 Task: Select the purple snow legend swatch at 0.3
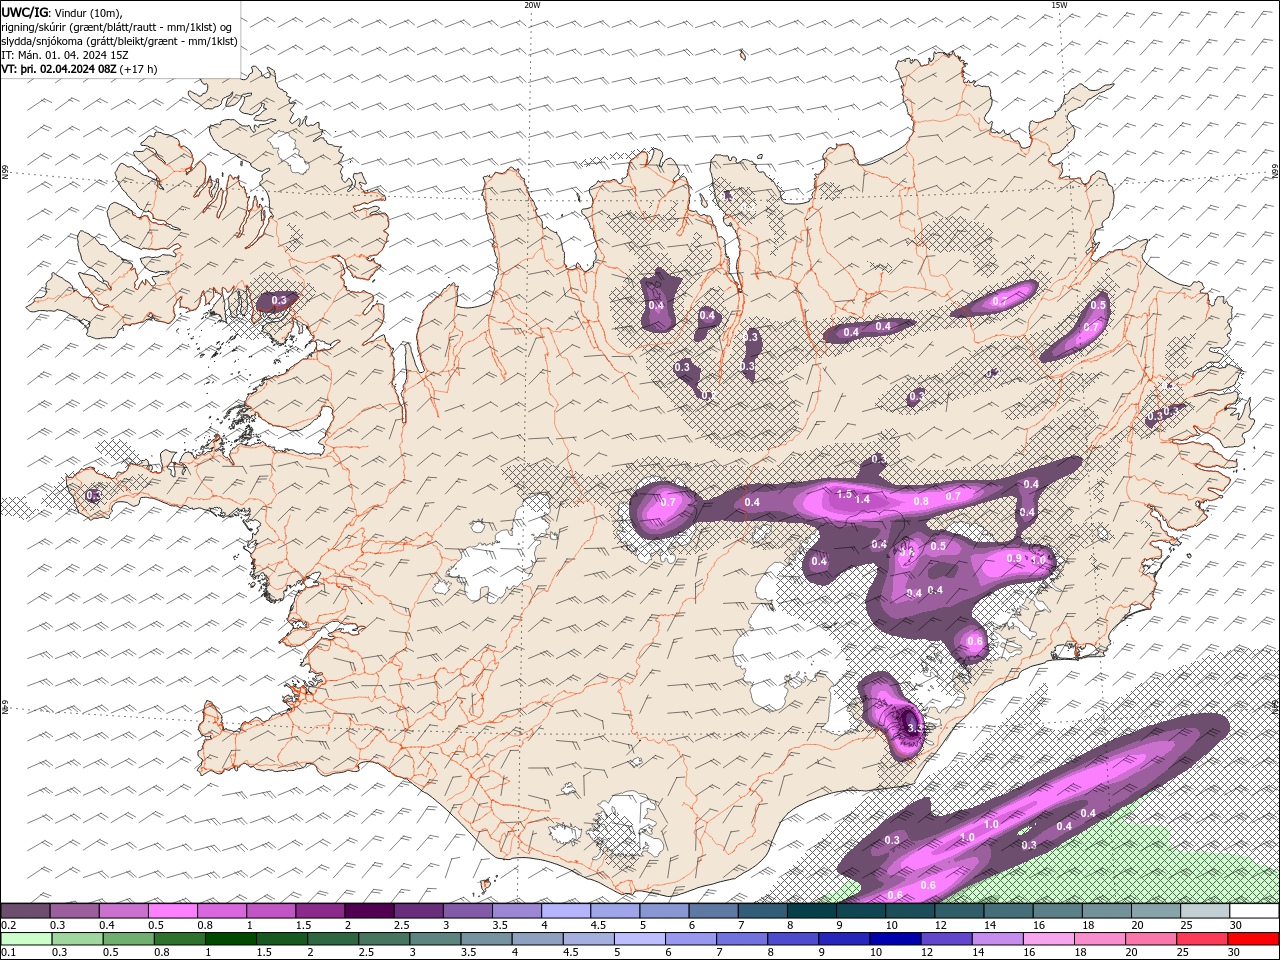coord(74,911)
